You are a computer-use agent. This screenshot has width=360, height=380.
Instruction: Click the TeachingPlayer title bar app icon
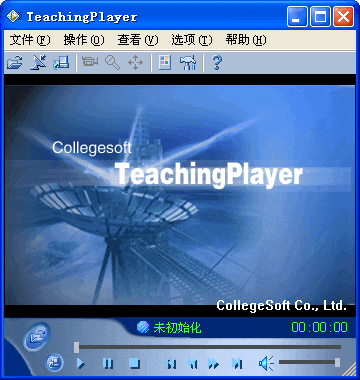pos(14,16)
